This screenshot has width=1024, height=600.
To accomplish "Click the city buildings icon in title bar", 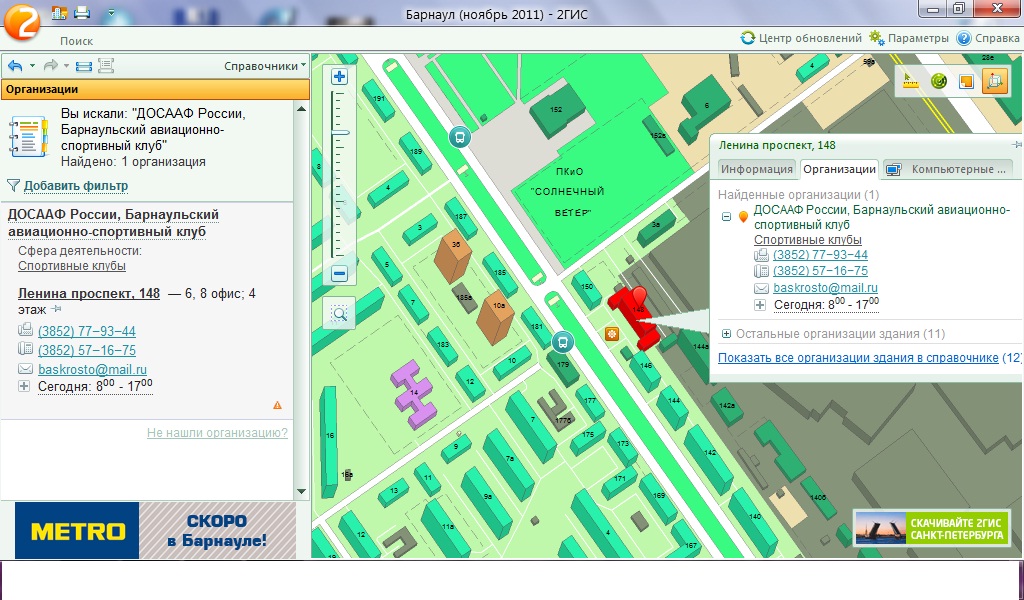I will (x=59, y=12).
